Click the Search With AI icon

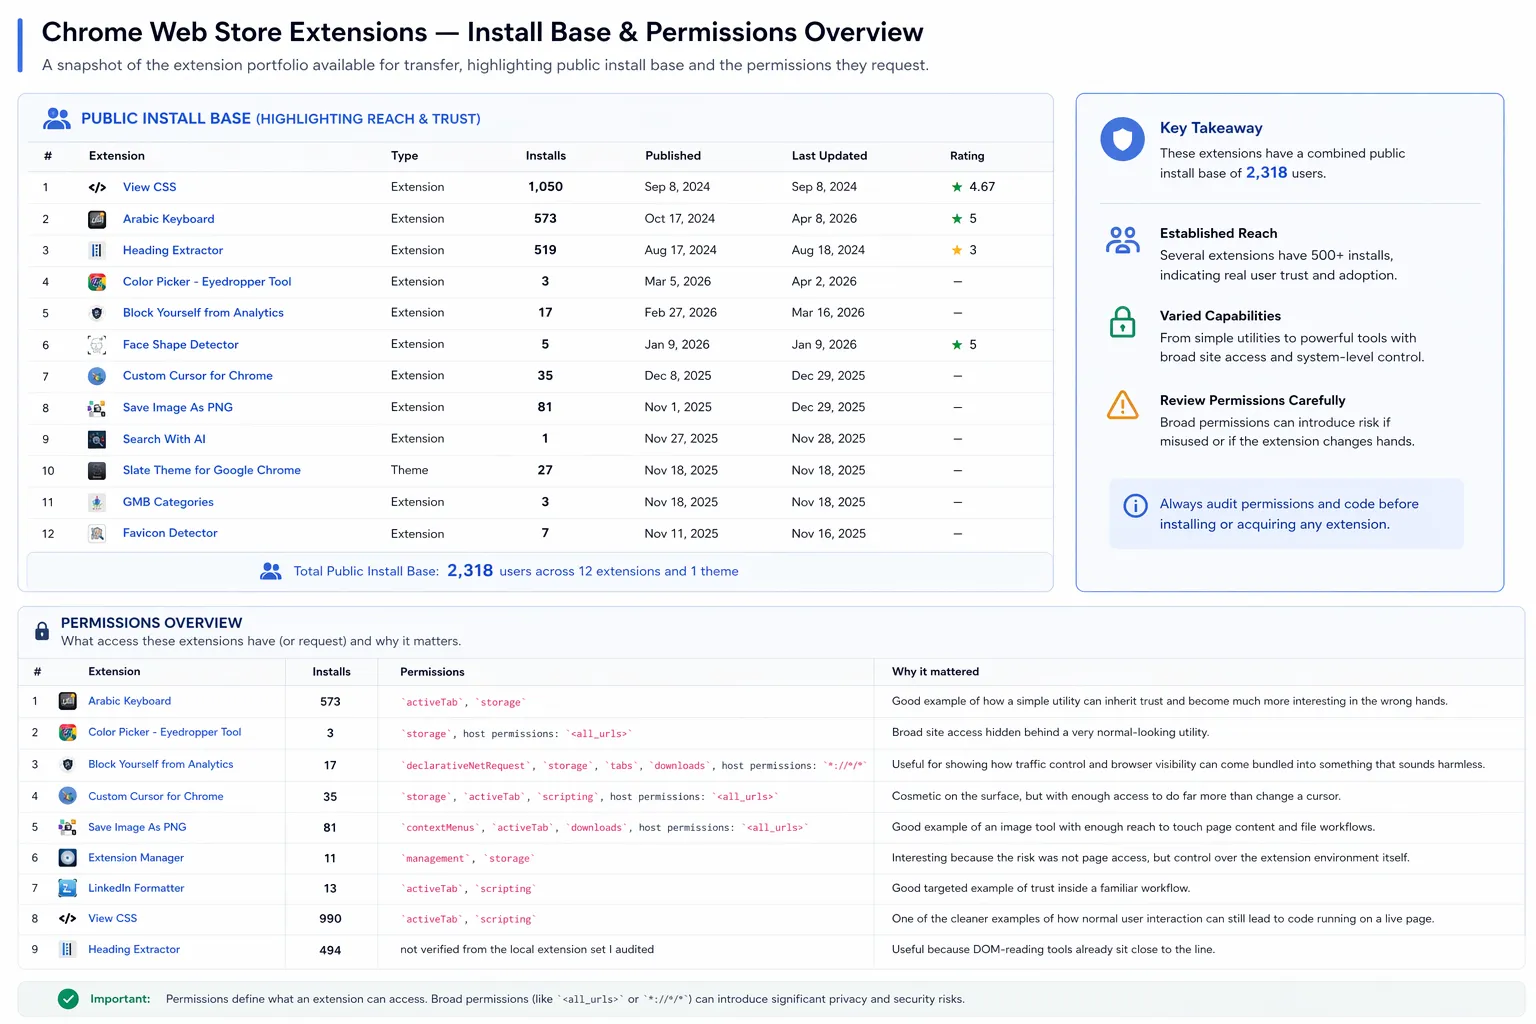click(97, 439)
